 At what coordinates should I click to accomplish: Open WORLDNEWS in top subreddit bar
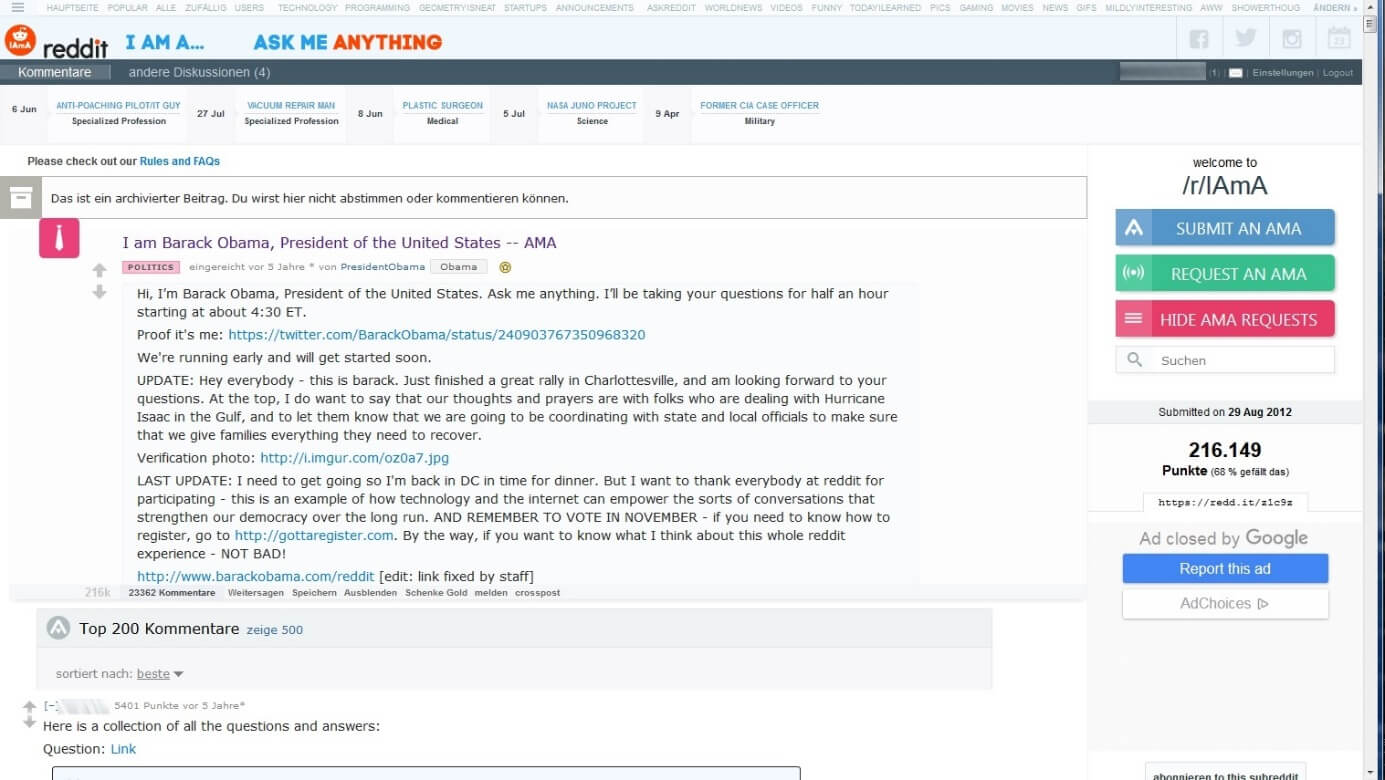point(733,7)
